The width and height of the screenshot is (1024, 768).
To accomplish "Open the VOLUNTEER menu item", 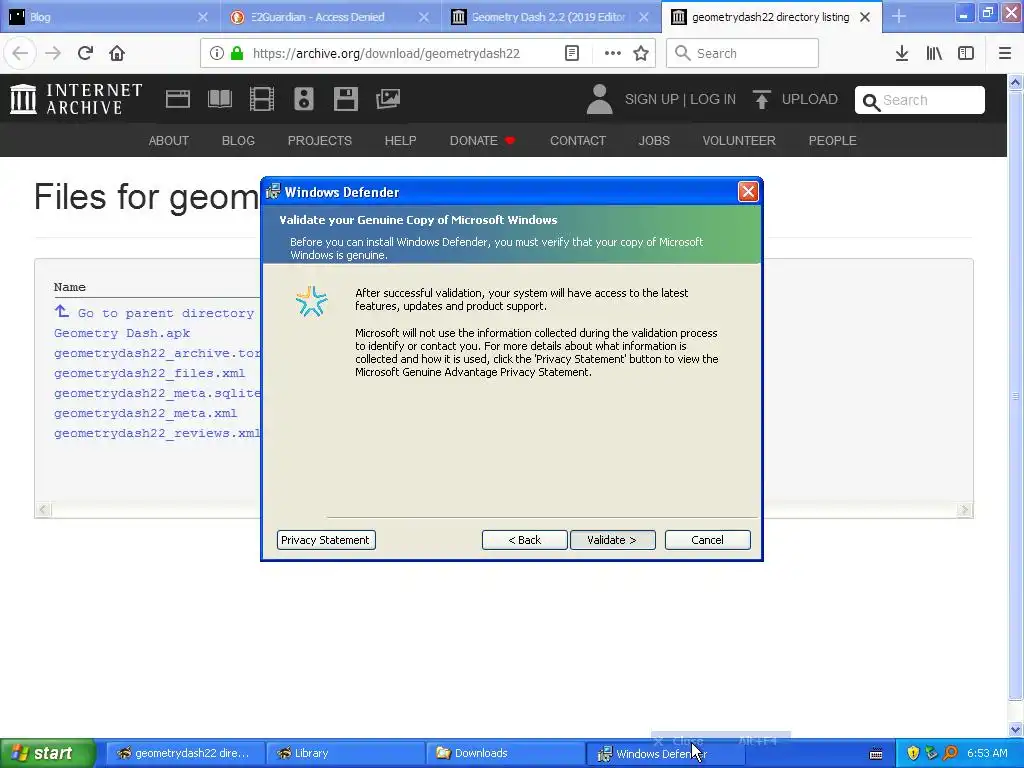I will pos(739,140).
